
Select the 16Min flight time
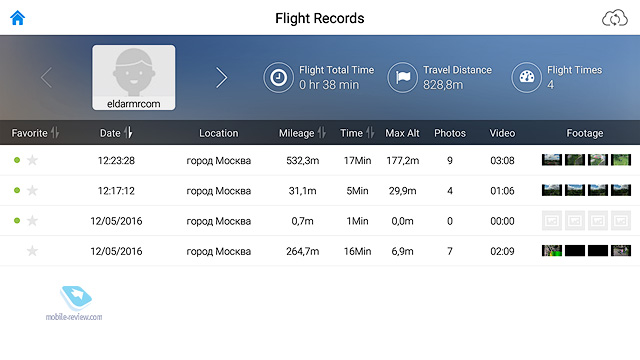pyautogui.click(x=357, y=251)
